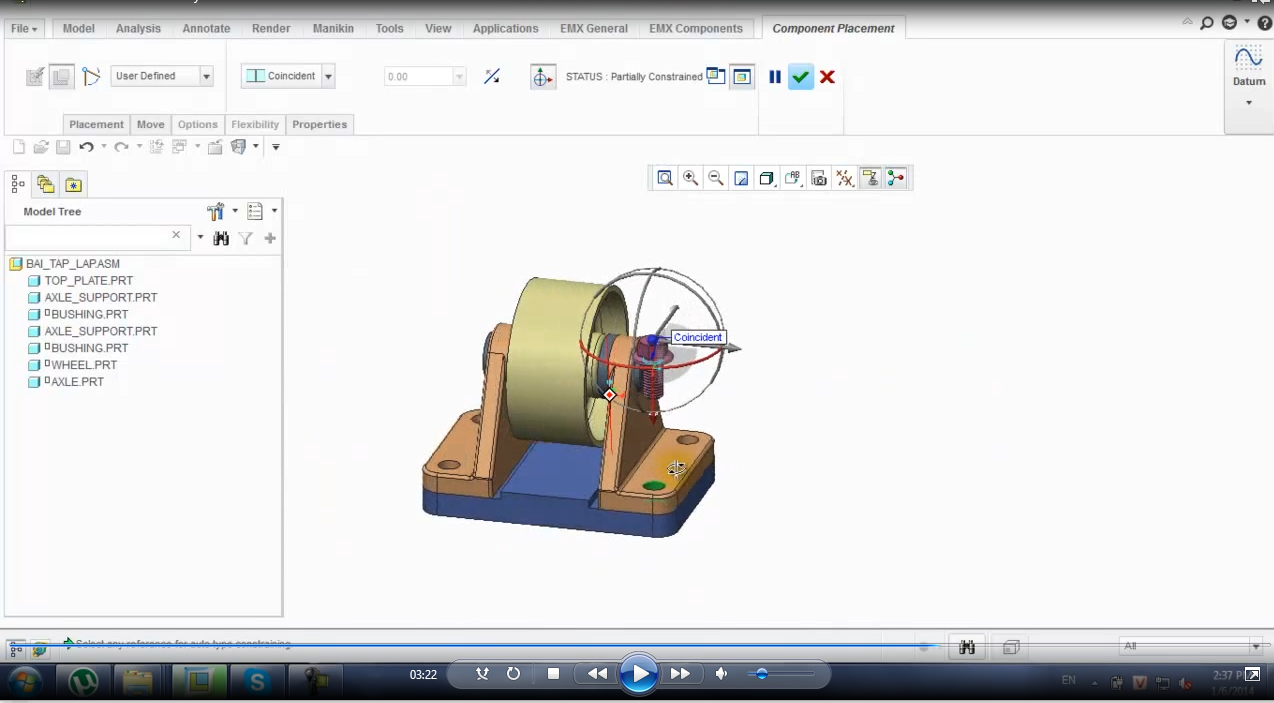
Task: Open the Coincident constraint type dropdown
Action: 327,76
